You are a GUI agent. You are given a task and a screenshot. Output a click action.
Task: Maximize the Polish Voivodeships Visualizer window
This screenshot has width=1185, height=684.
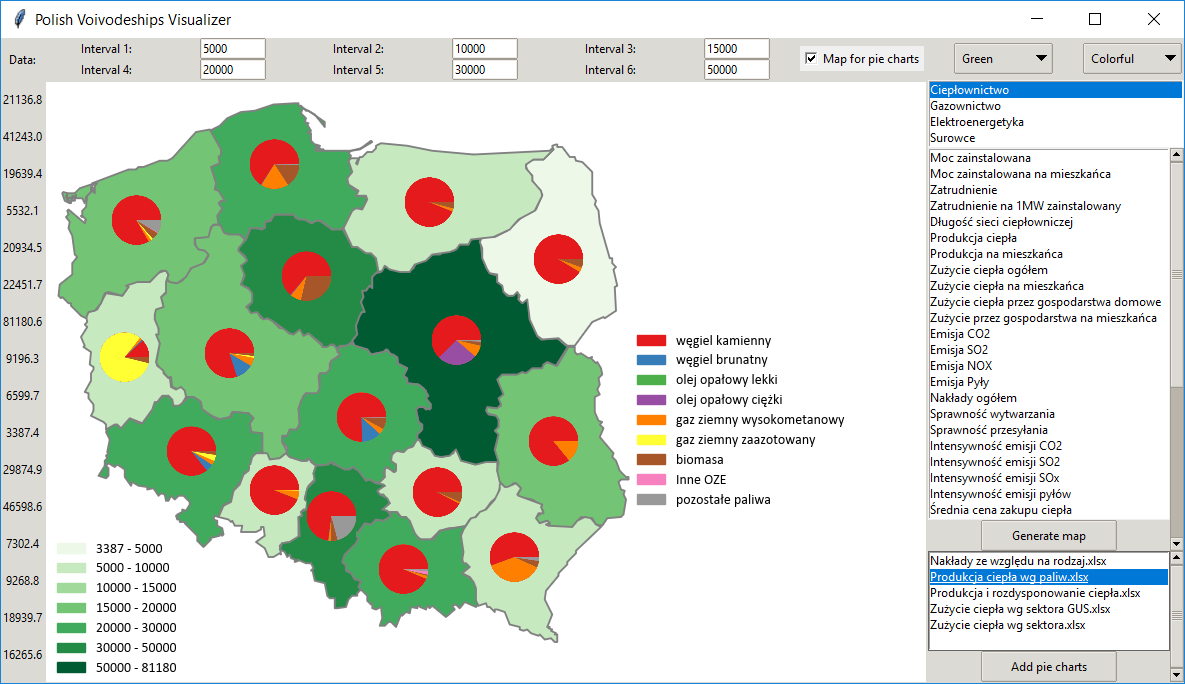(1094, 19)
